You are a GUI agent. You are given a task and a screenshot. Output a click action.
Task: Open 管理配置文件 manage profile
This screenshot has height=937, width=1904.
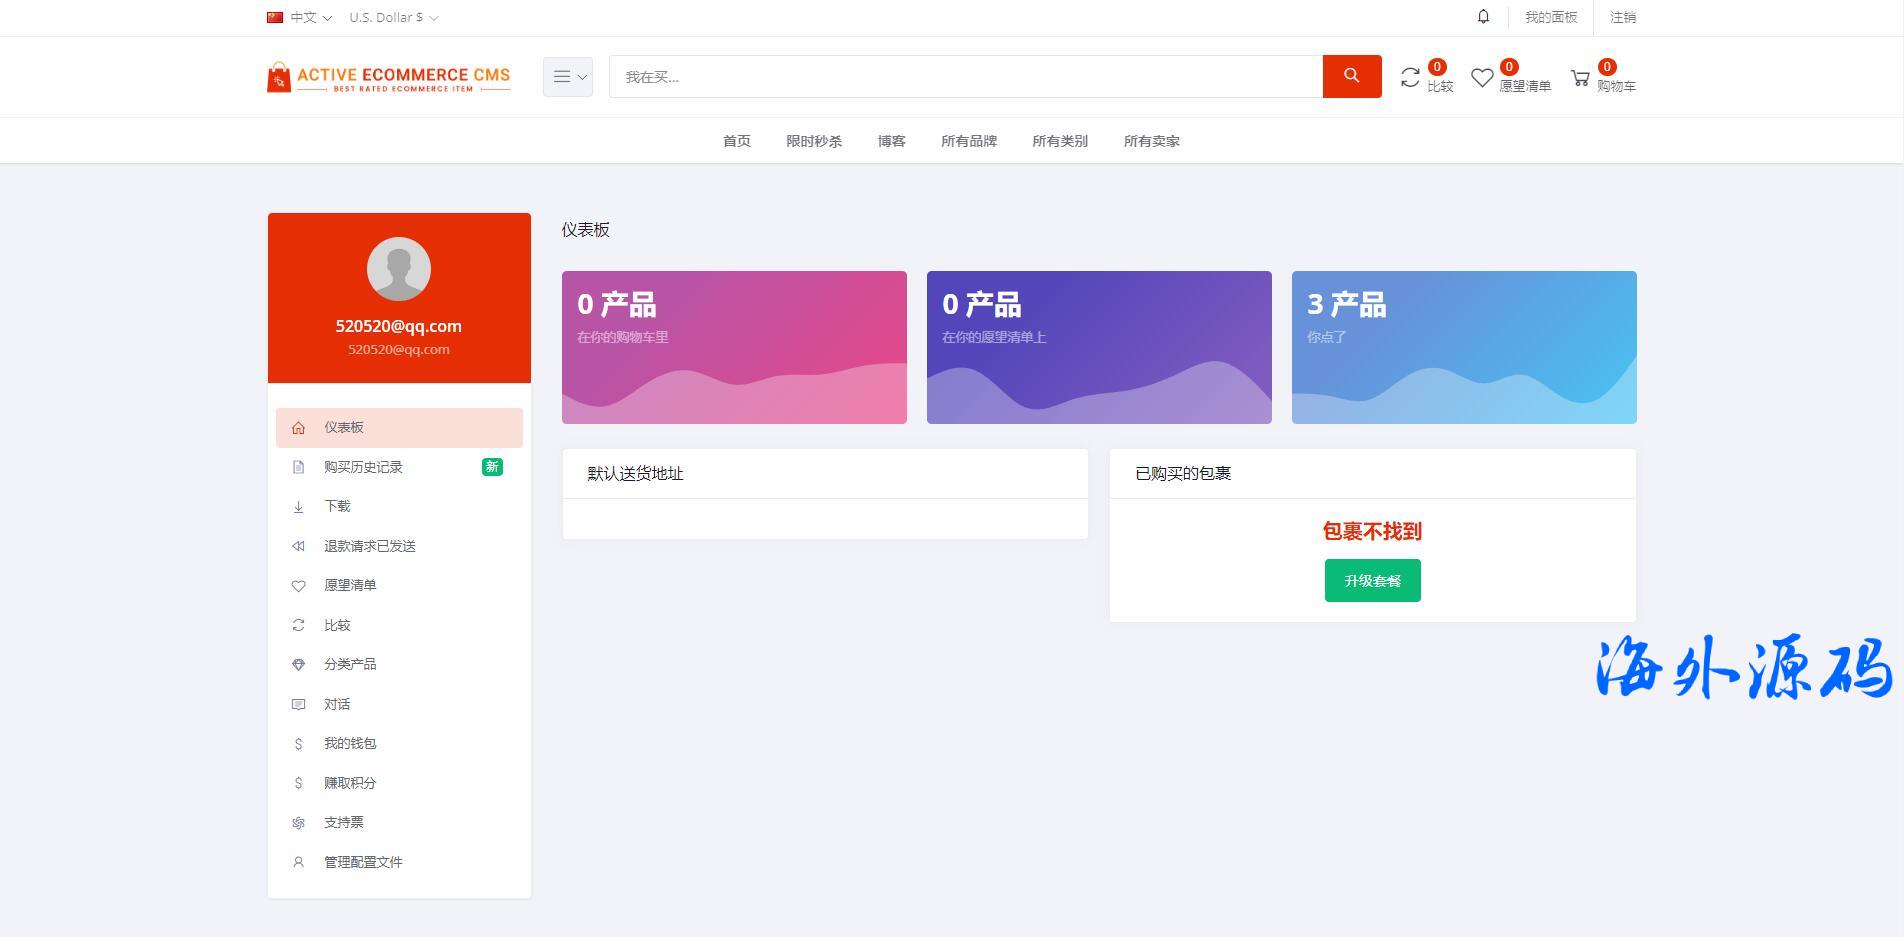[x=363, y=862]
